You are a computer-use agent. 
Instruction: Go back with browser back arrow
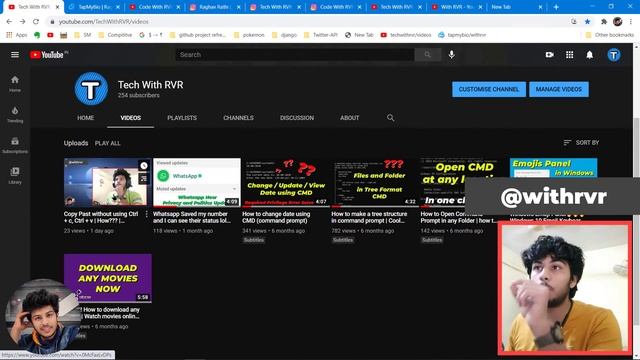[x=9, y=22]
